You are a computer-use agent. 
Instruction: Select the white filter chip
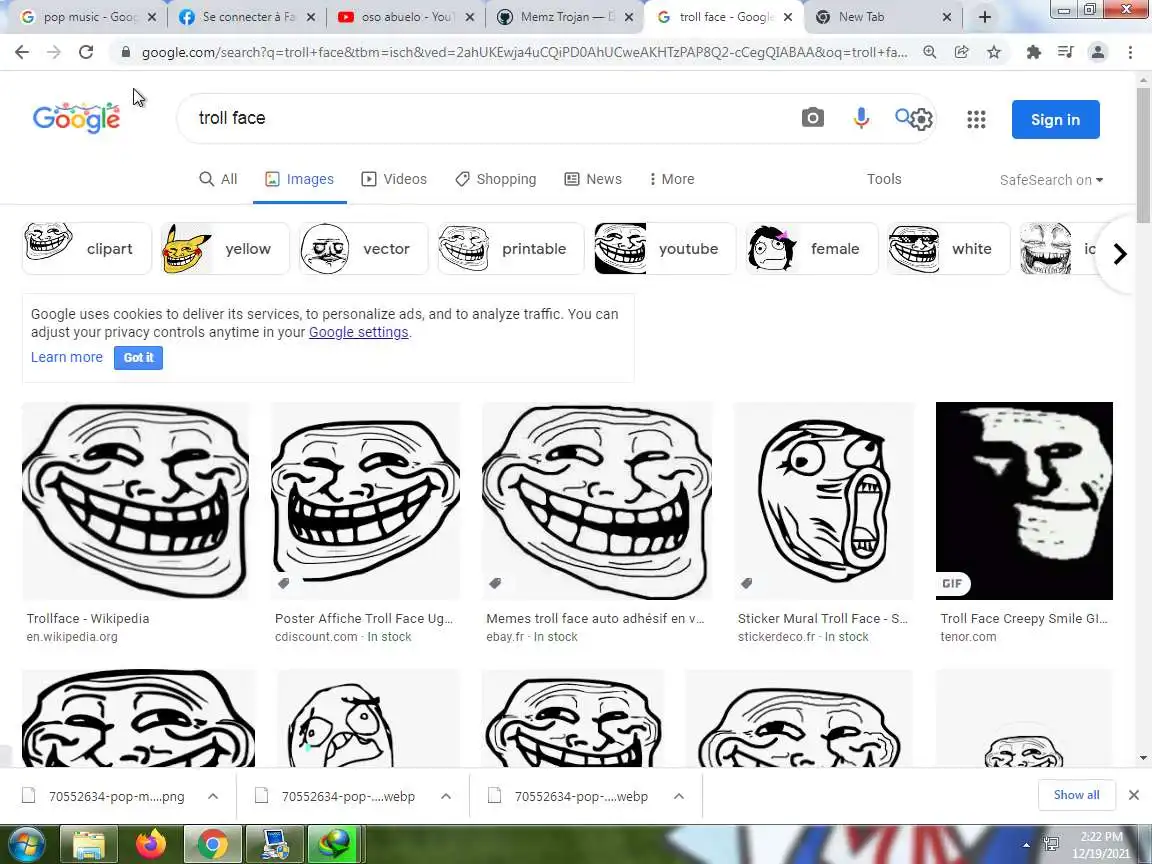[948, 248]
